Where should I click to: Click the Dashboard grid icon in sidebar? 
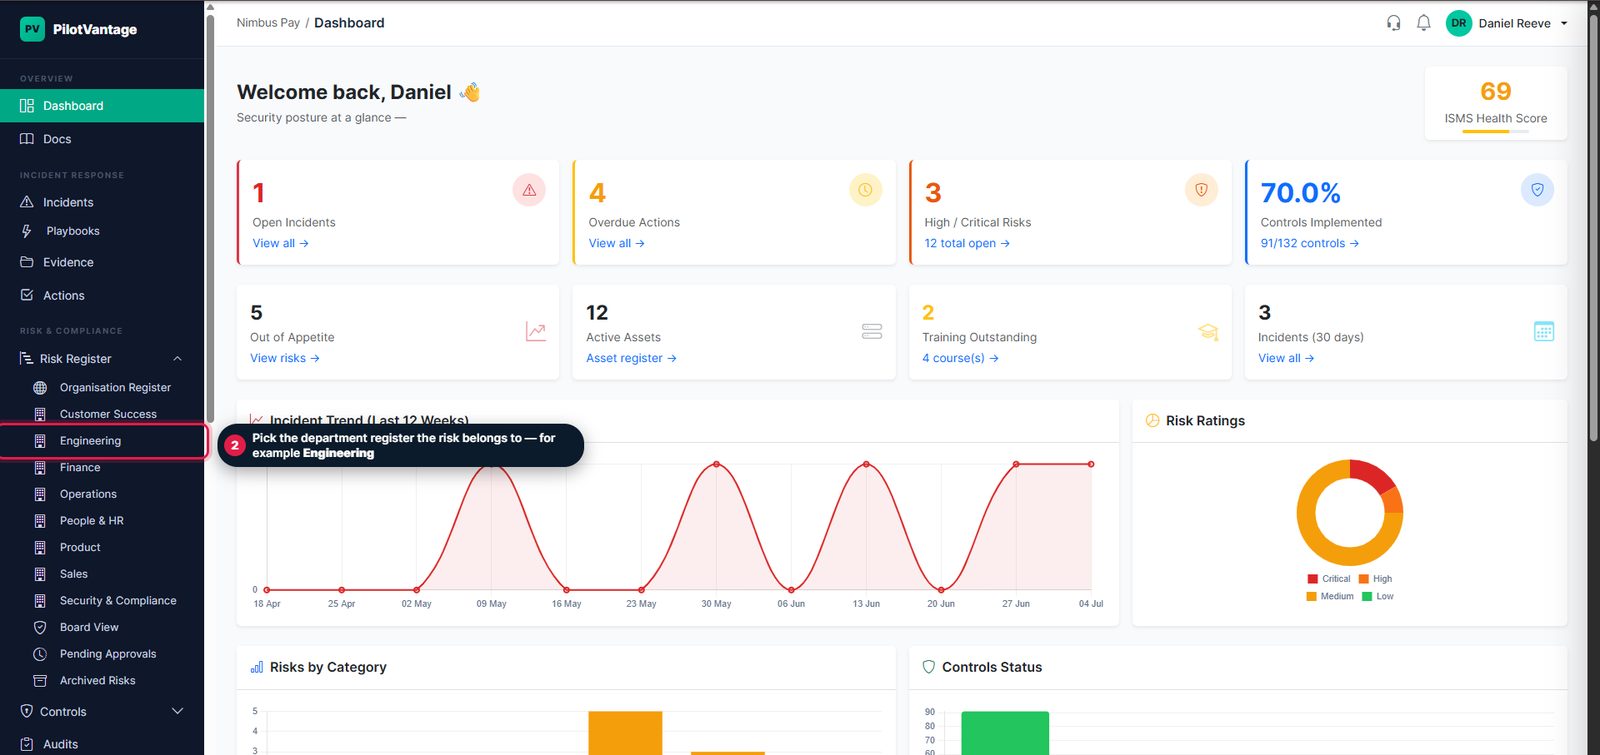click(27, 106)
